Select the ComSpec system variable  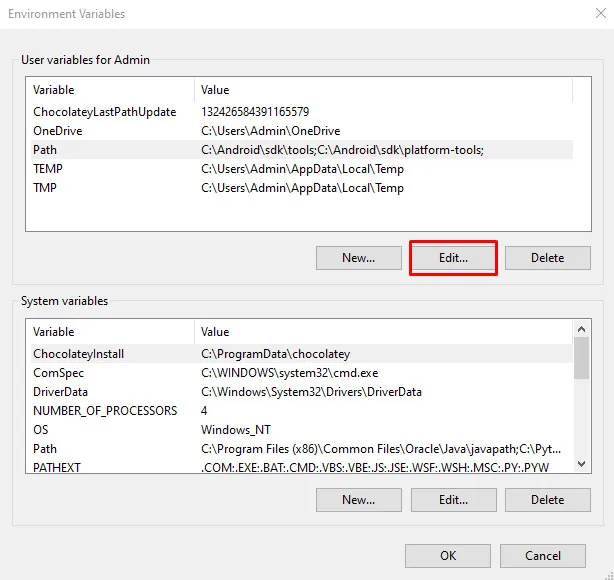pyautogui.click(x=58, y=373)
